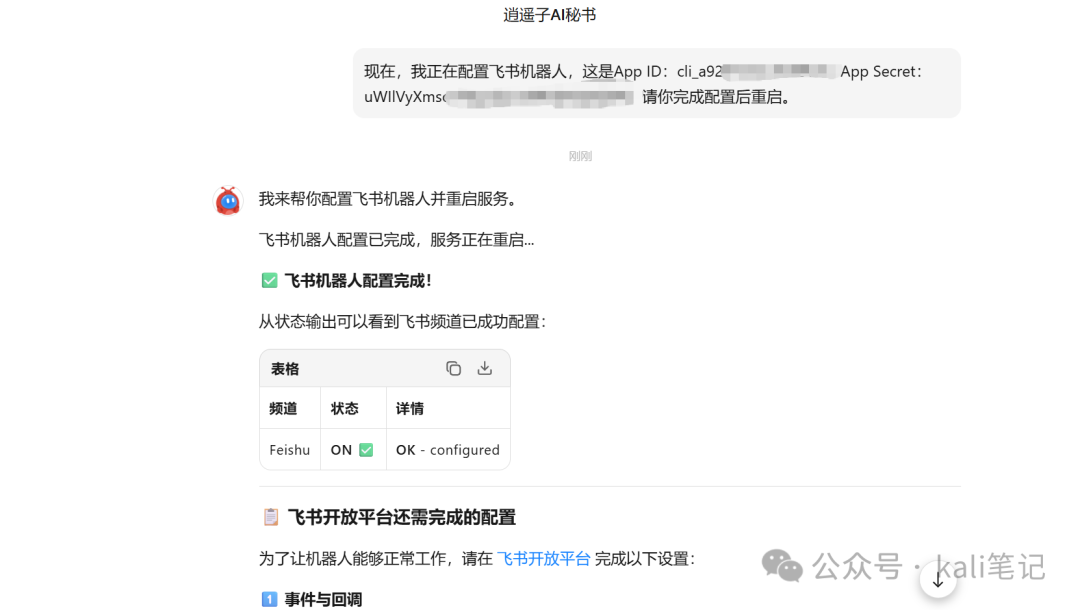The image size is (1080, 610).
Task: Click the 事件与回调 section heading
Action: 324,599
